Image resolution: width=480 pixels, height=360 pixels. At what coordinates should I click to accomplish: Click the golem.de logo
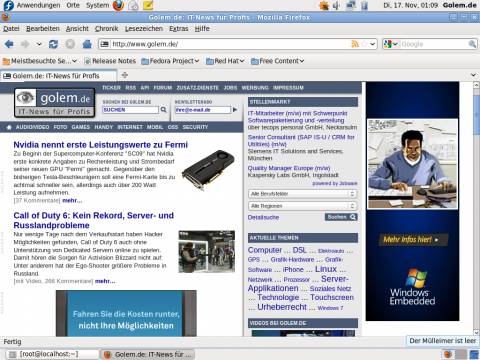(x=55, y=103)
